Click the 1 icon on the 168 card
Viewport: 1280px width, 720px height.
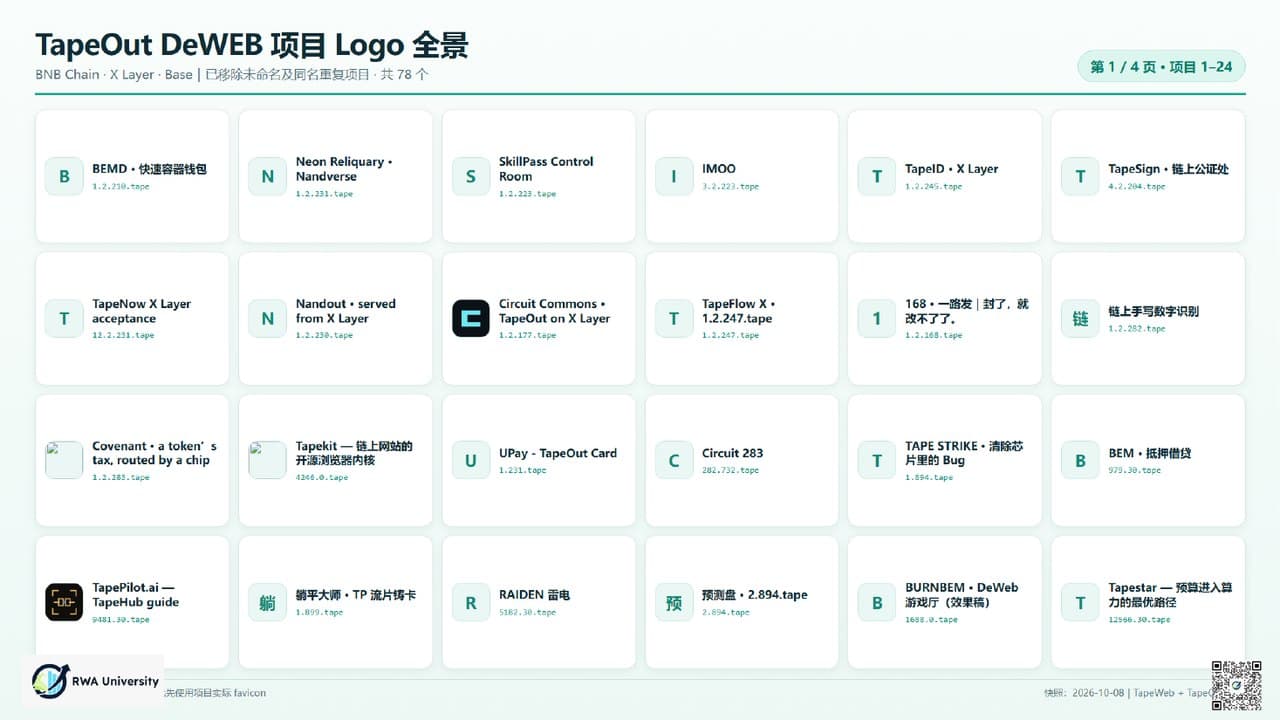pyautogui.click(x=877, y=318)
